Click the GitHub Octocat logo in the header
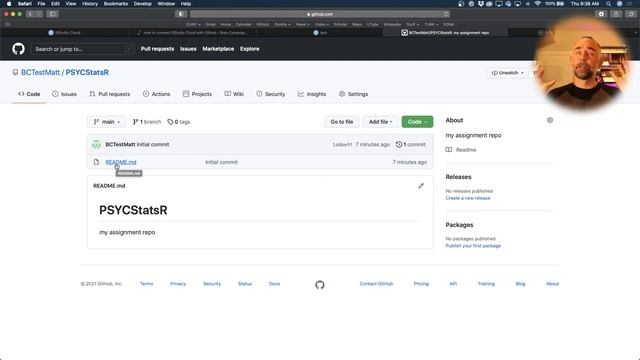The width and height of the screenshot is (640, 360). 18,49
